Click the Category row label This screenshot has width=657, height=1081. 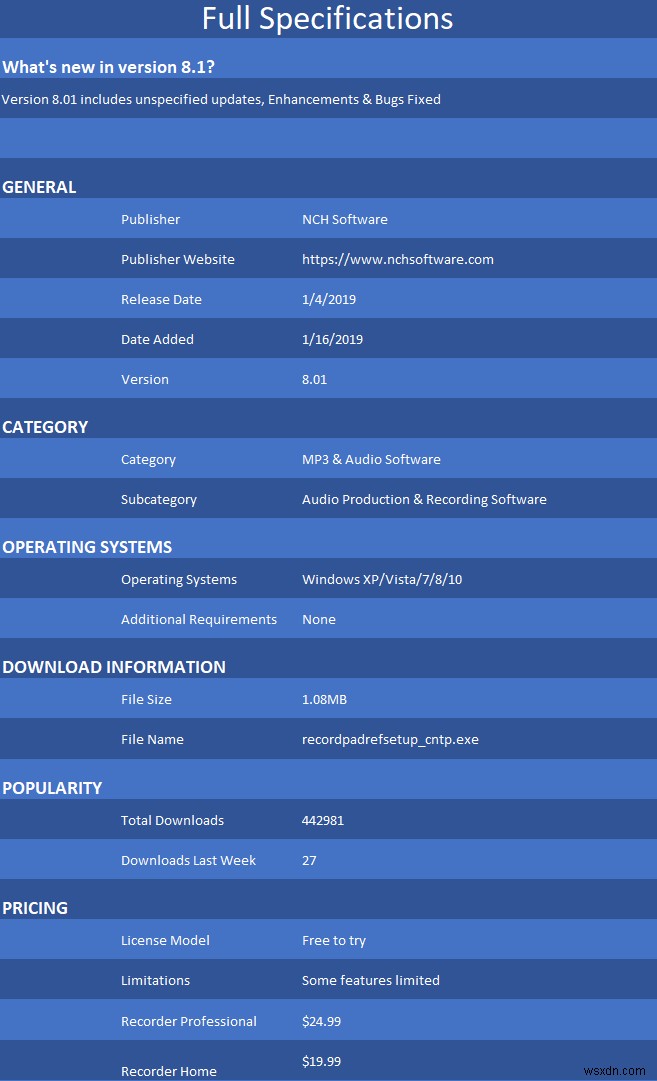pyautogui.click(x=148, y=459)
